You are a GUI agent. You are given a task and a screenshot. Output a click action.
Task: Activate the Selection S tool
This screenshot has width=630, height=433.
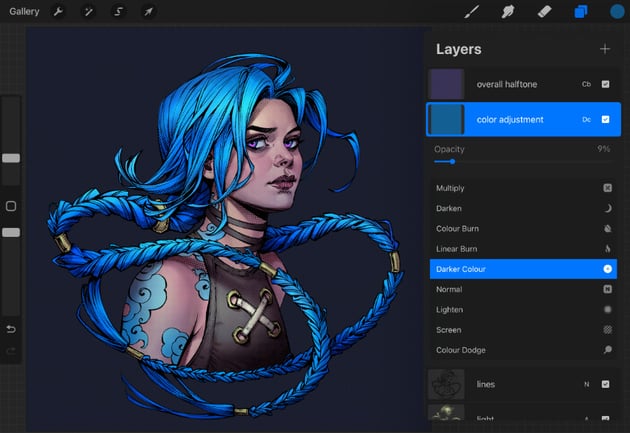point(118,11)
